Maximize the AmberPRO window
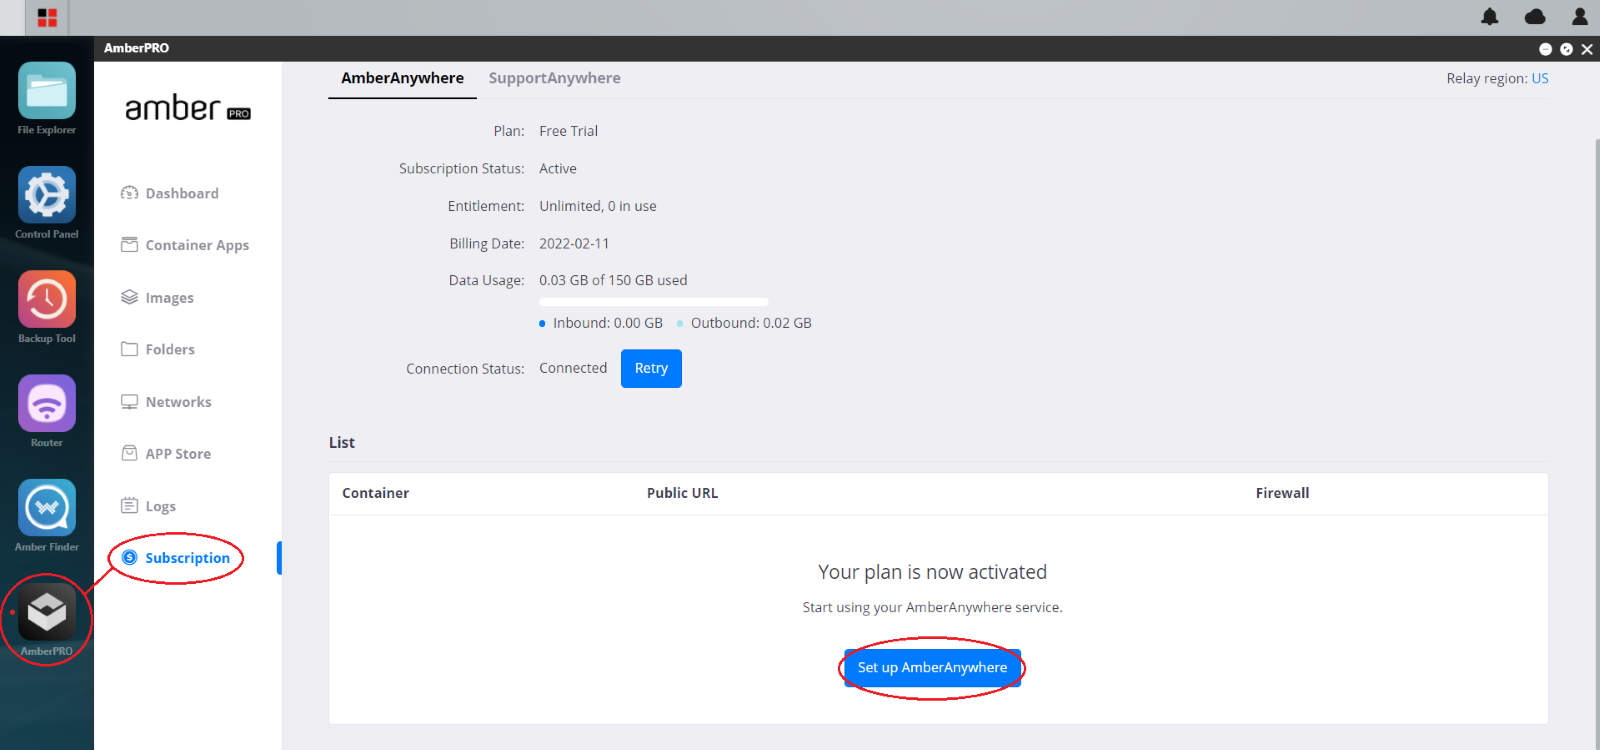Viewport: 1600px width, 750px height. tap(1566, 49)
